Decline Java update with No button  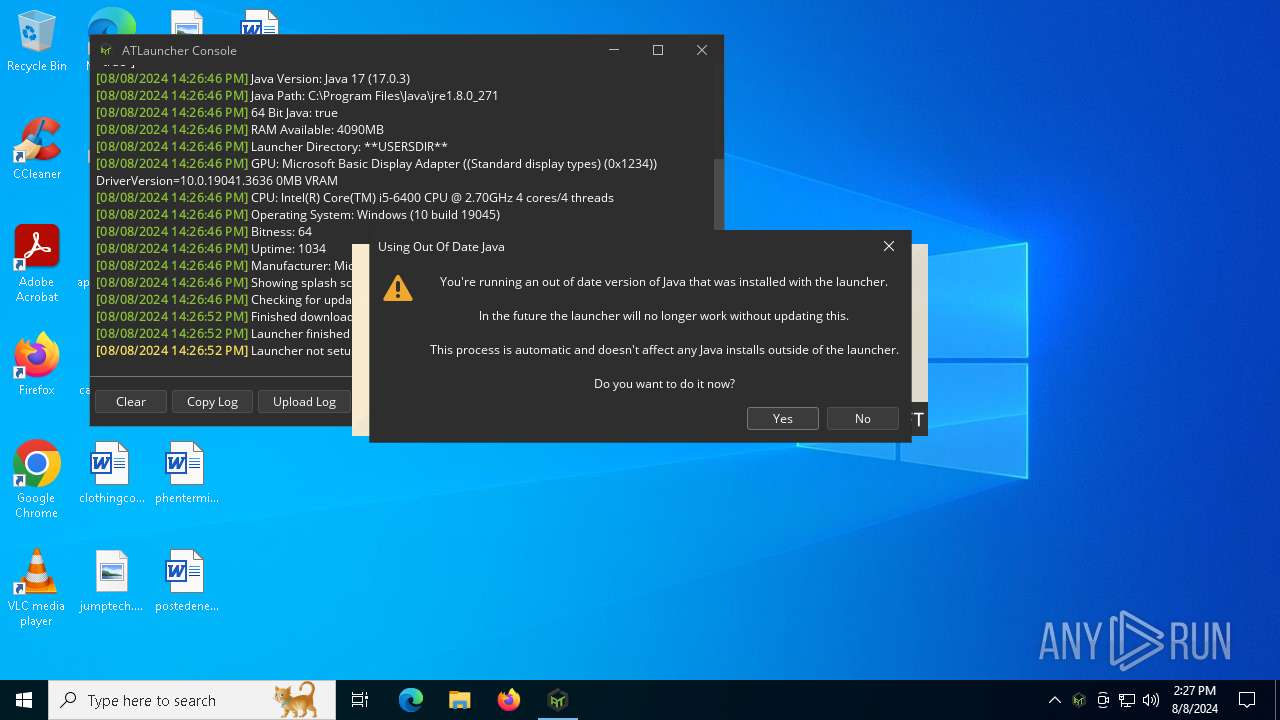coord(862,419)
